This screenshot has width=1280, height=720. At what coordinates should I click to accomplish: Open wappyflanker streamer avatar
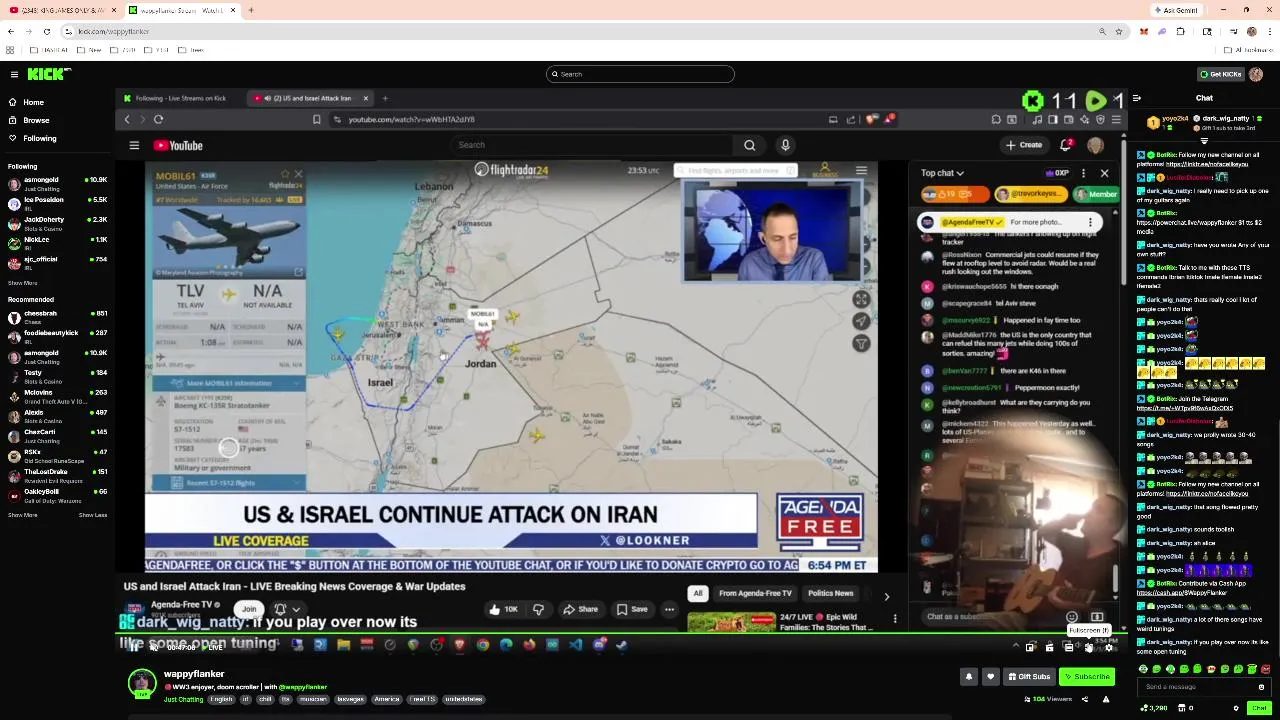coord(142,683)
